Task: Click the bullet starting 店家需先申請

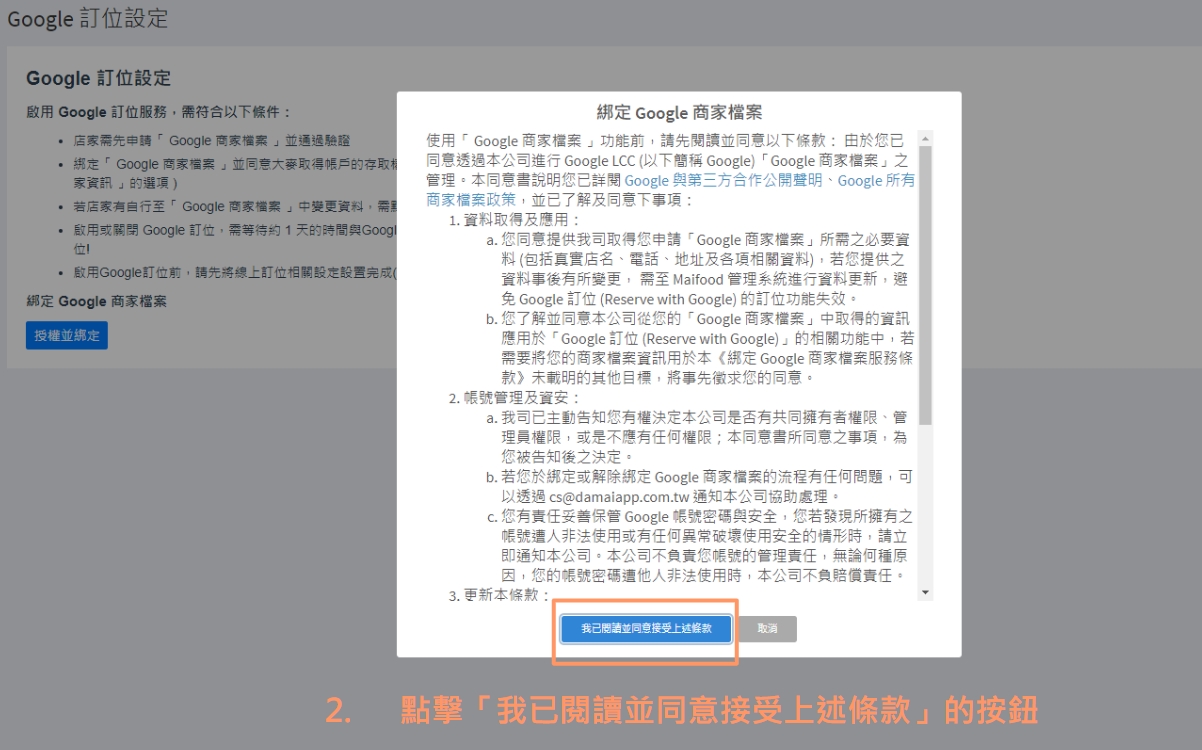Action: click(x=212, y=141)
